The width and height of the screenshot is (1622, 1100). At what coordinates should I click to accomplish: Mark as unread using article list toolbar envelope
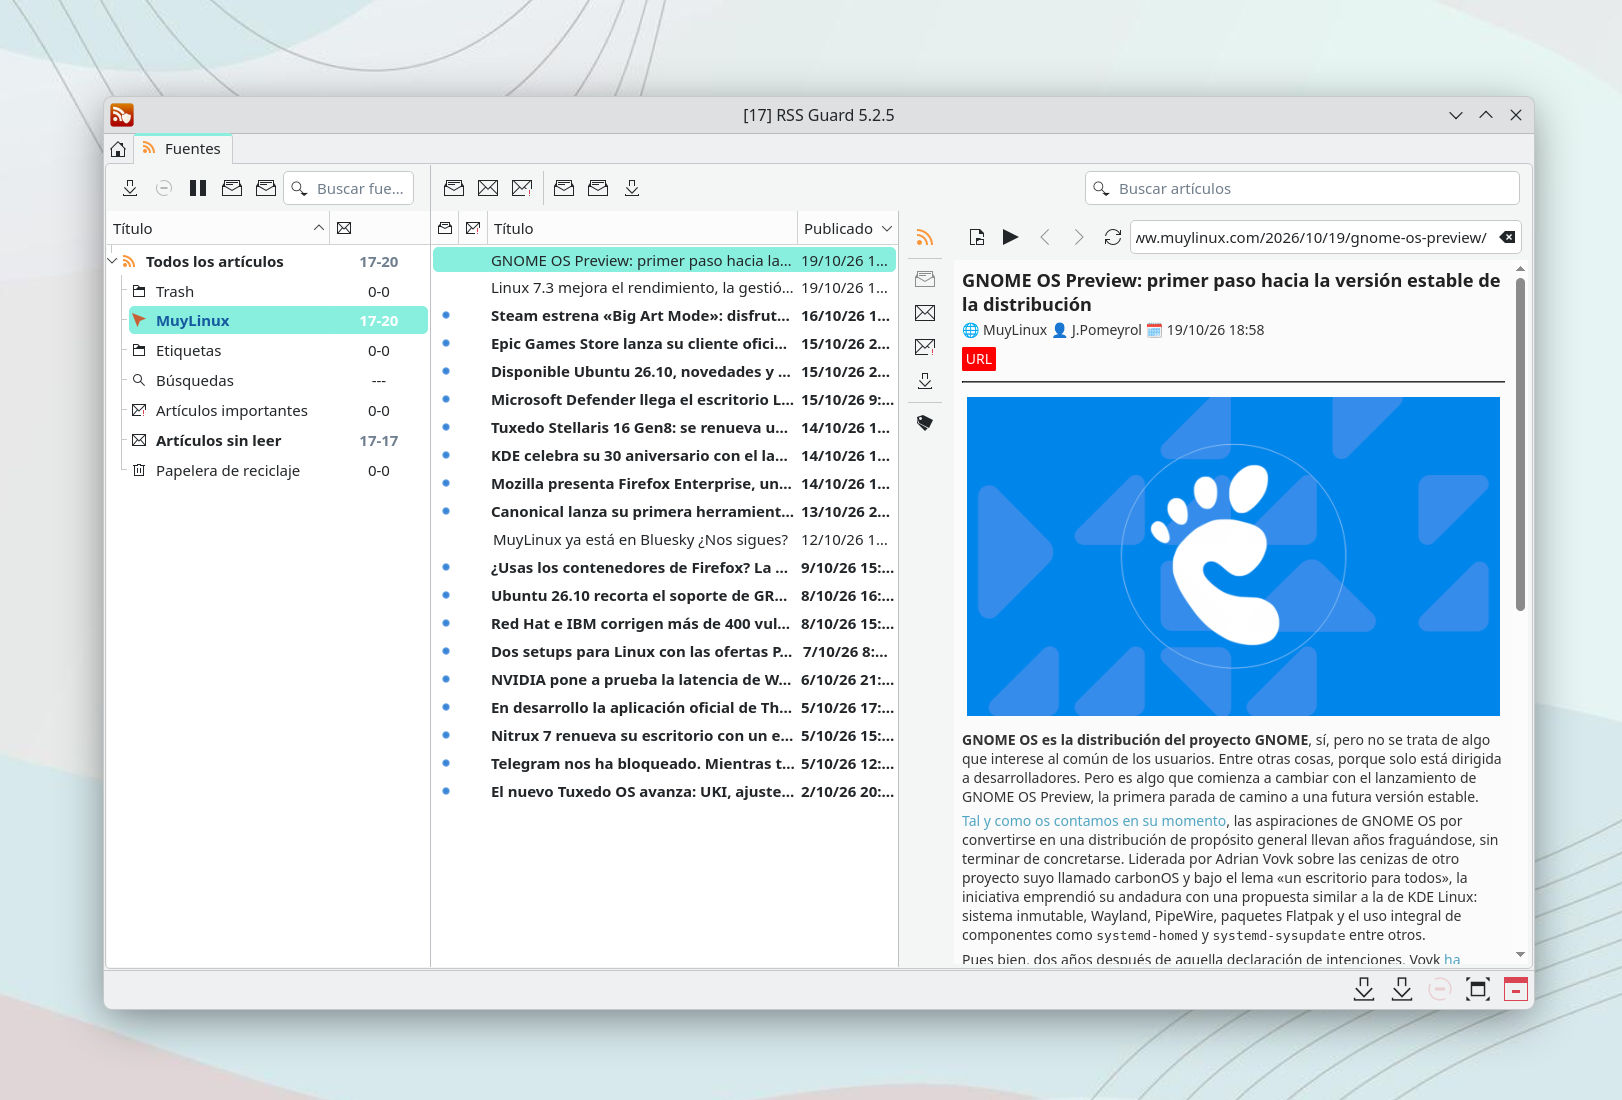(488, 188)
